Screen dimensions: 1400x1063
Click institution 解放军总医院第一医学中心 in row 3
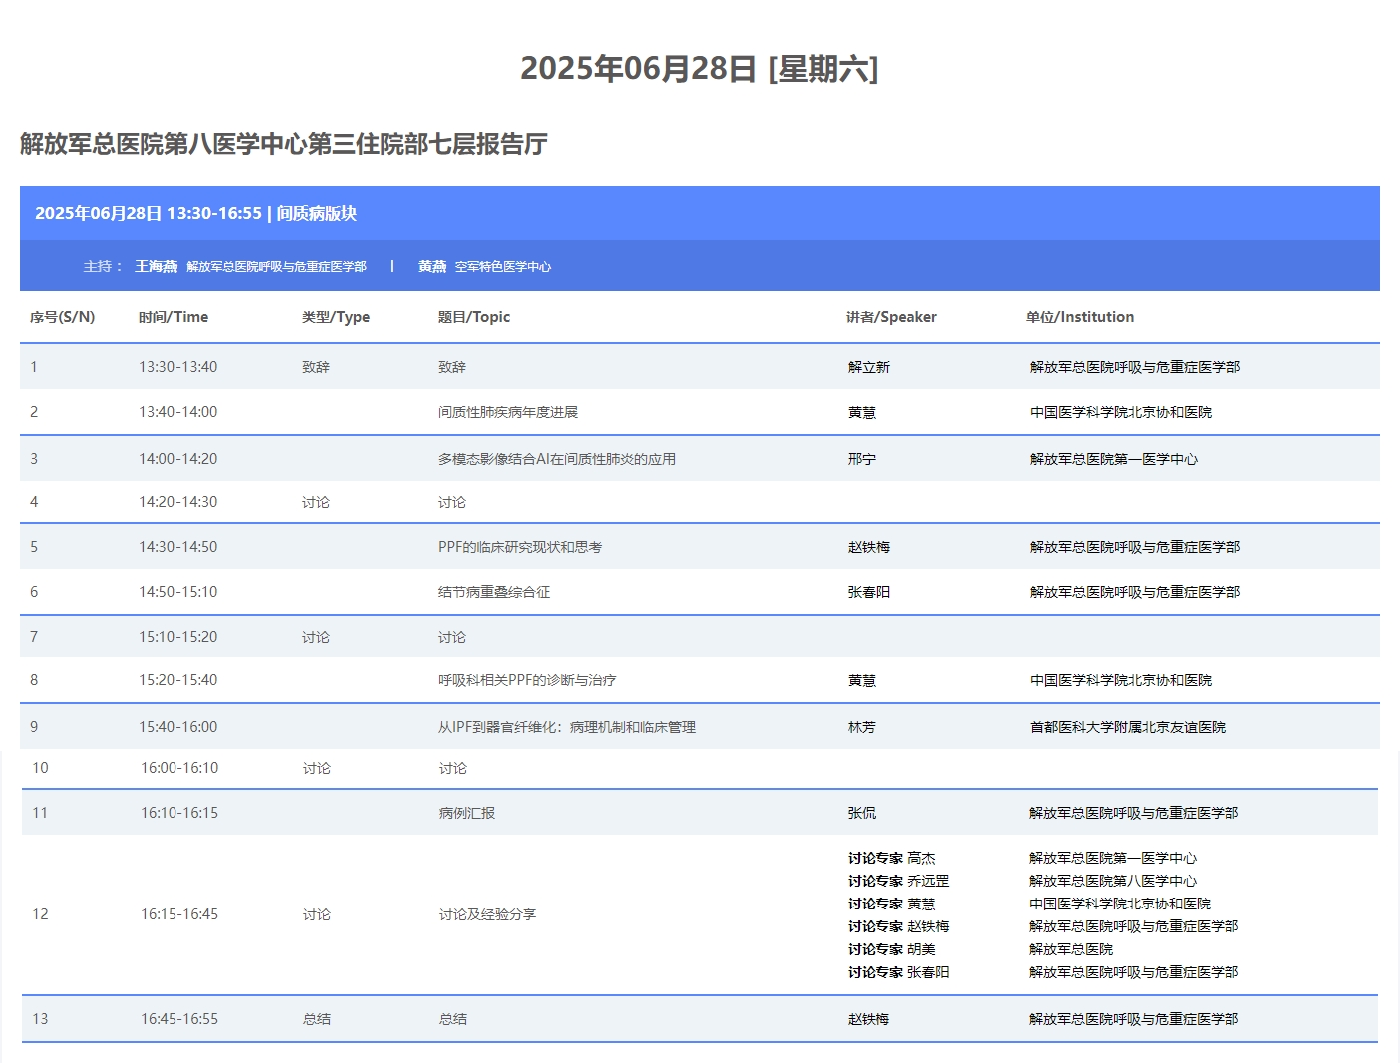(x=1114, y=459)
